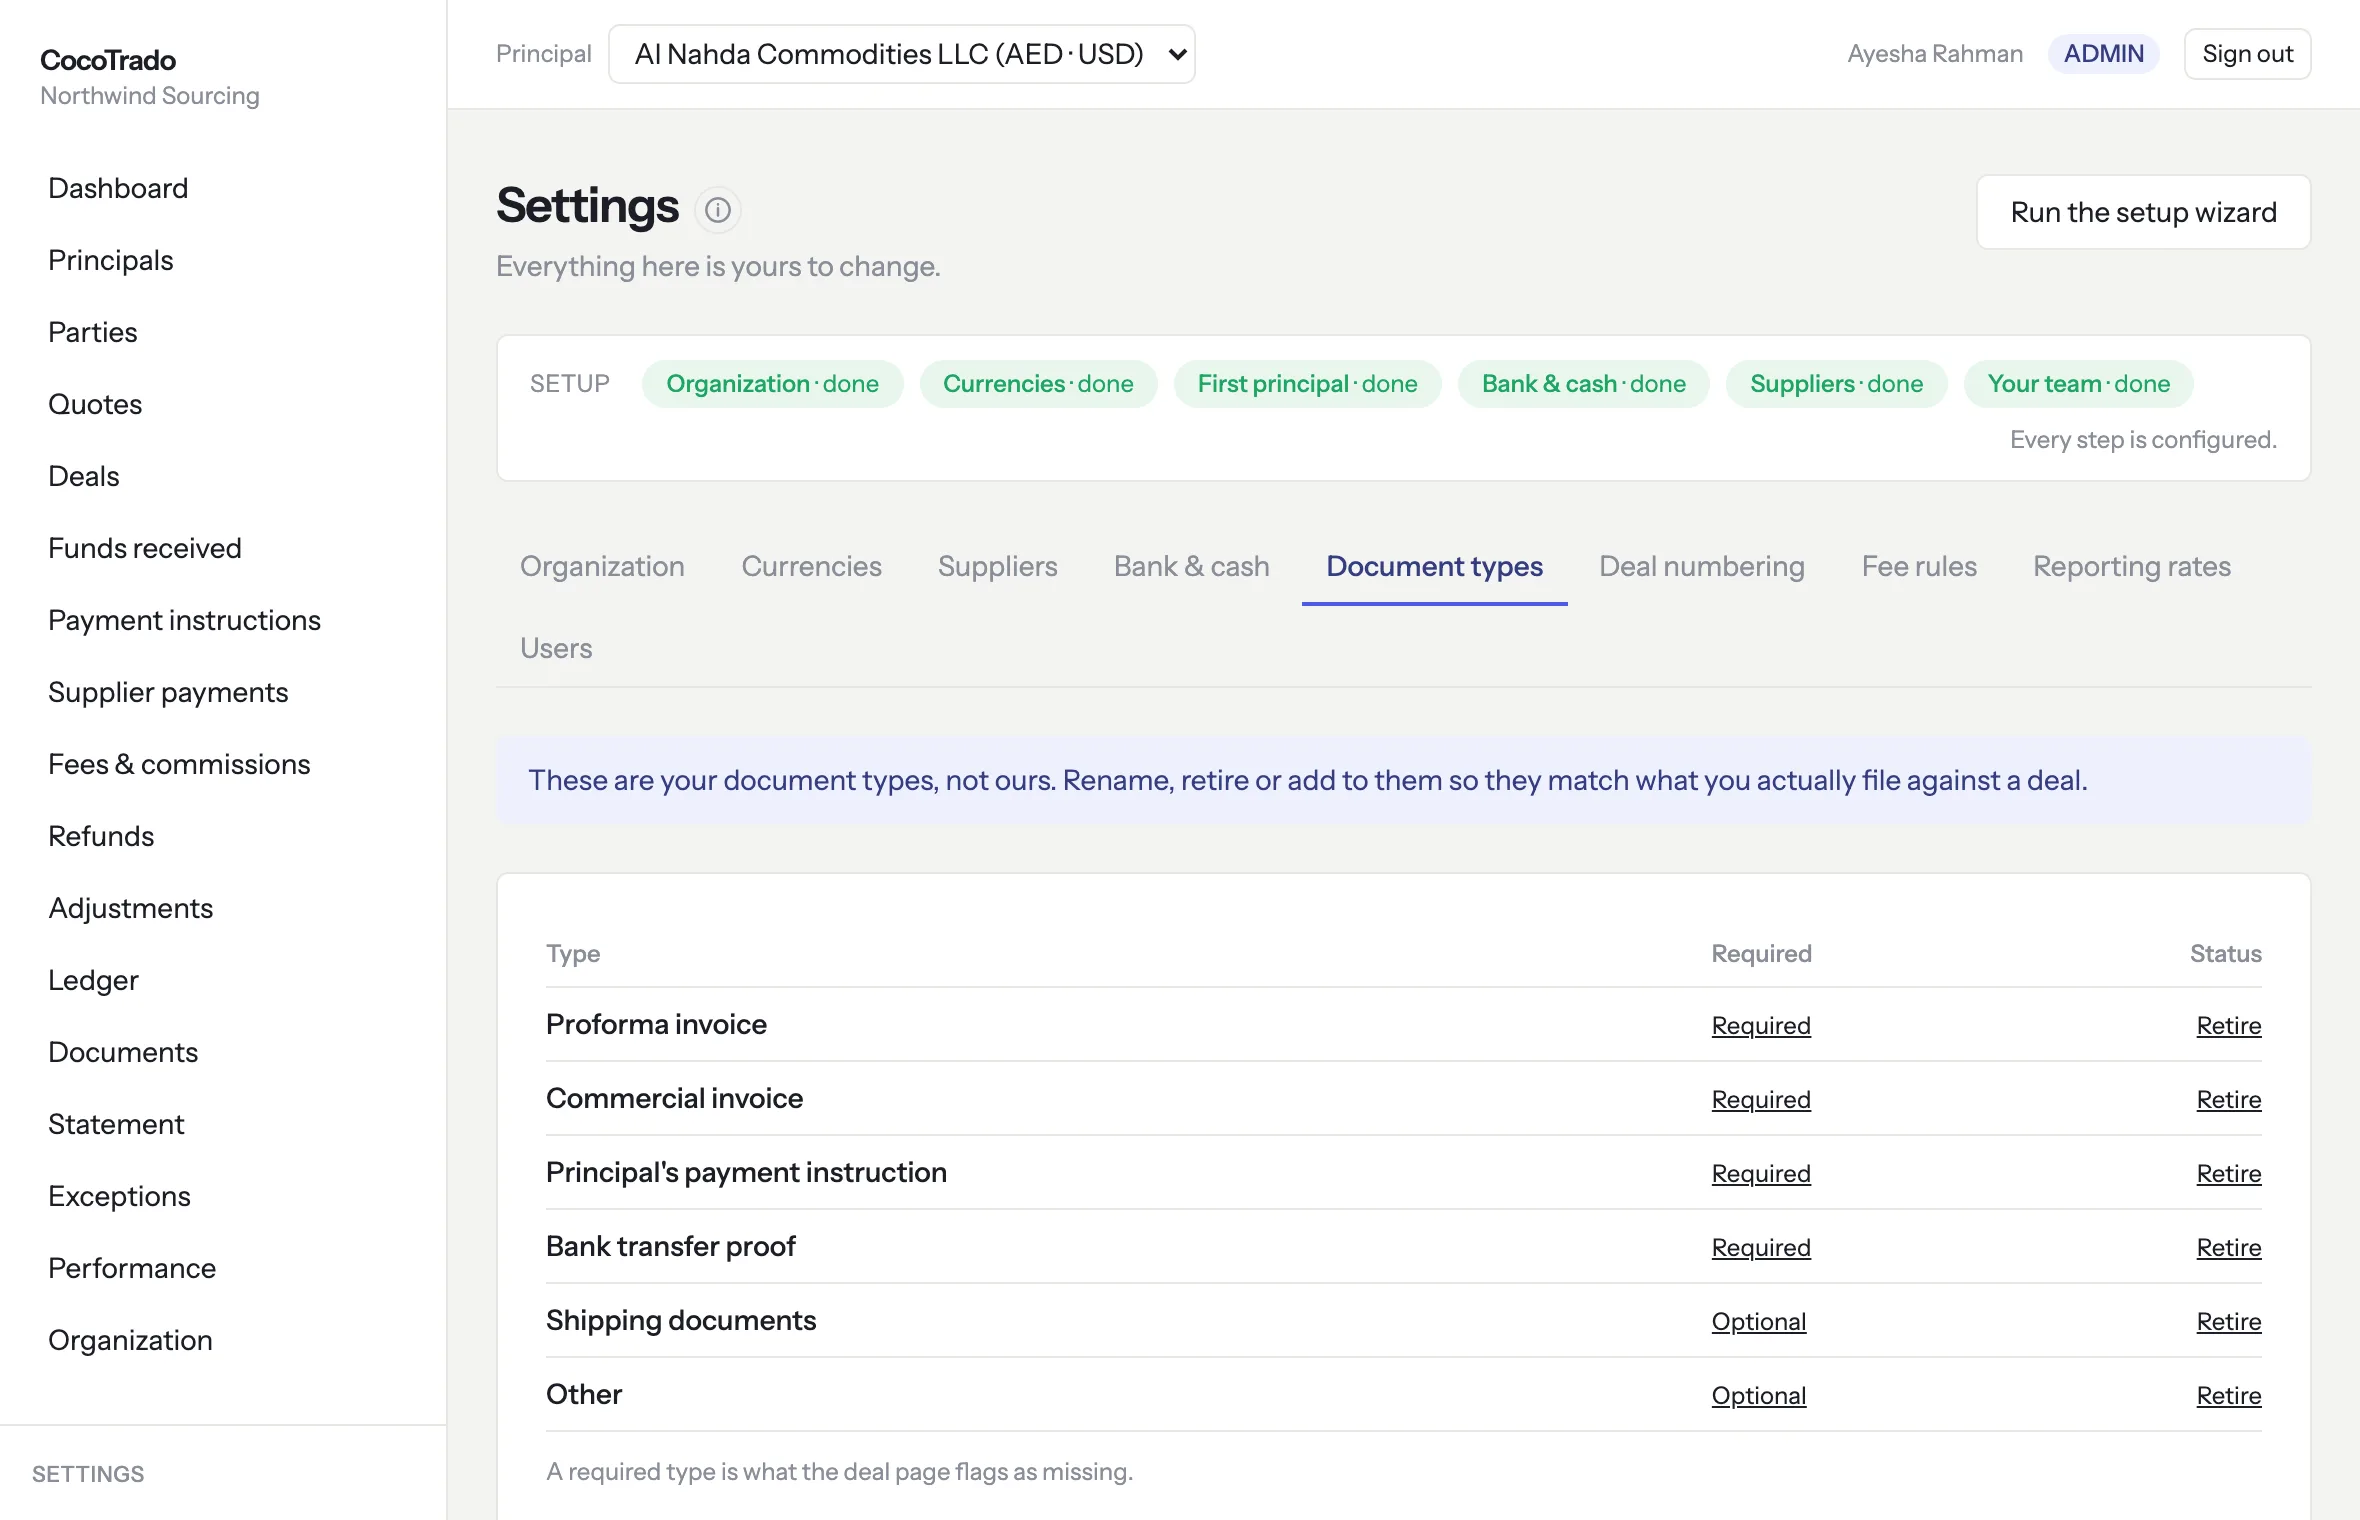The width and height of the screenshot is (2360, 1520).
Task: Open Parties in the sidebar
Action: click(93, 332)
